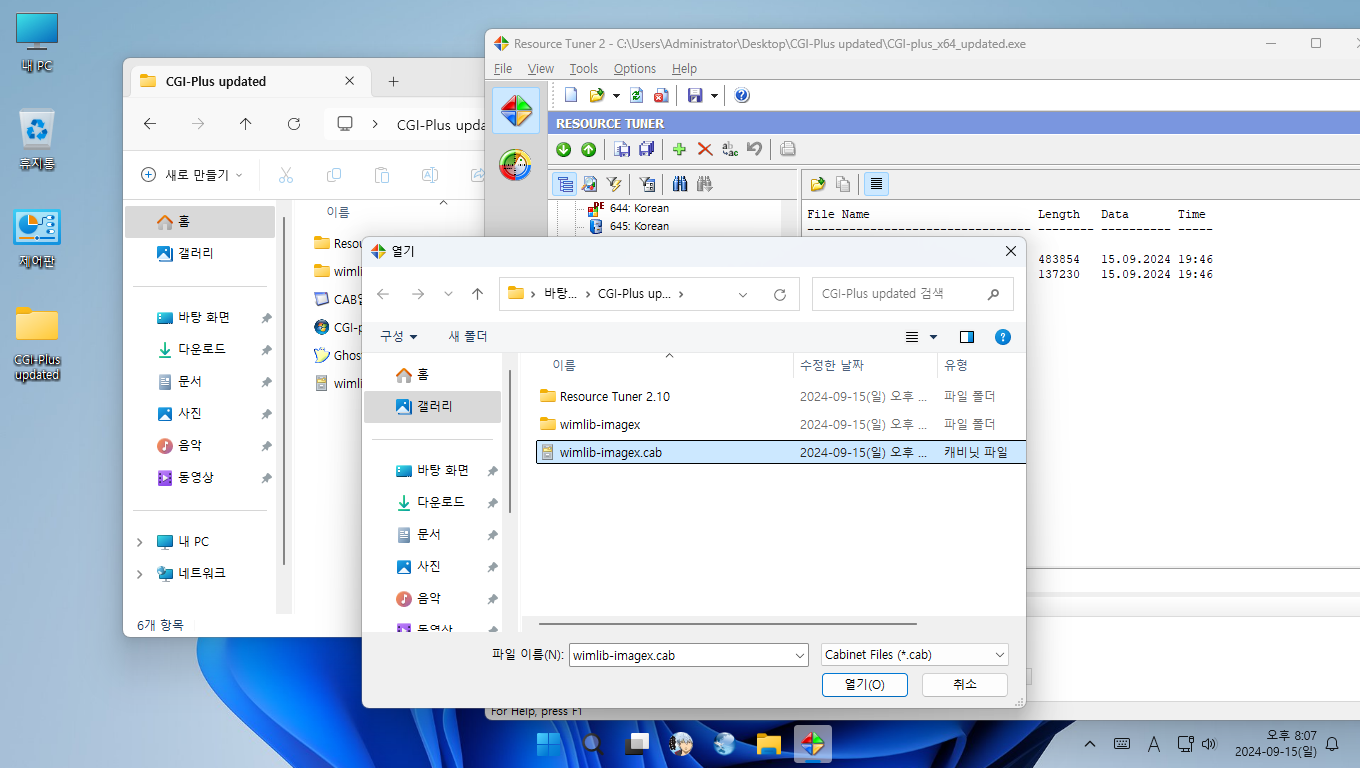Open the 제어판 control panel desktop icon
The height and width of the screenshot is (768, 1360).
click(37, 239)
